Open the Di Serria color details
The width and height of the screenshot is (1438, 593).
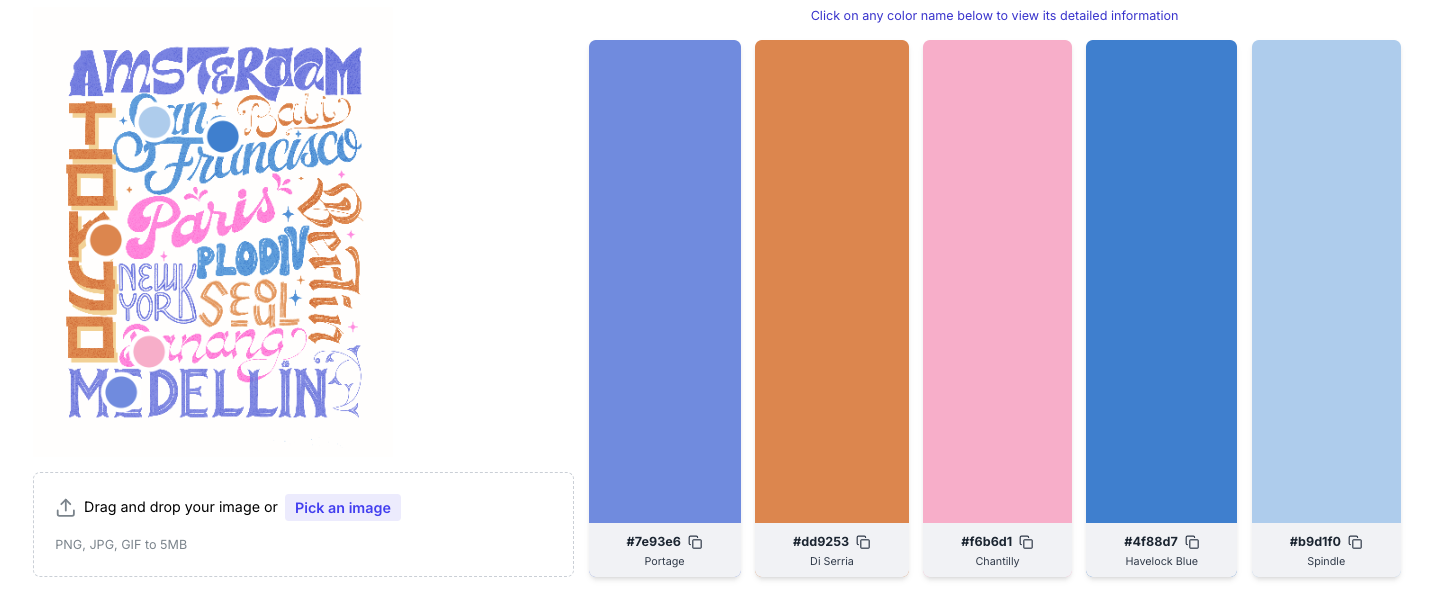[x=831, y=562]
